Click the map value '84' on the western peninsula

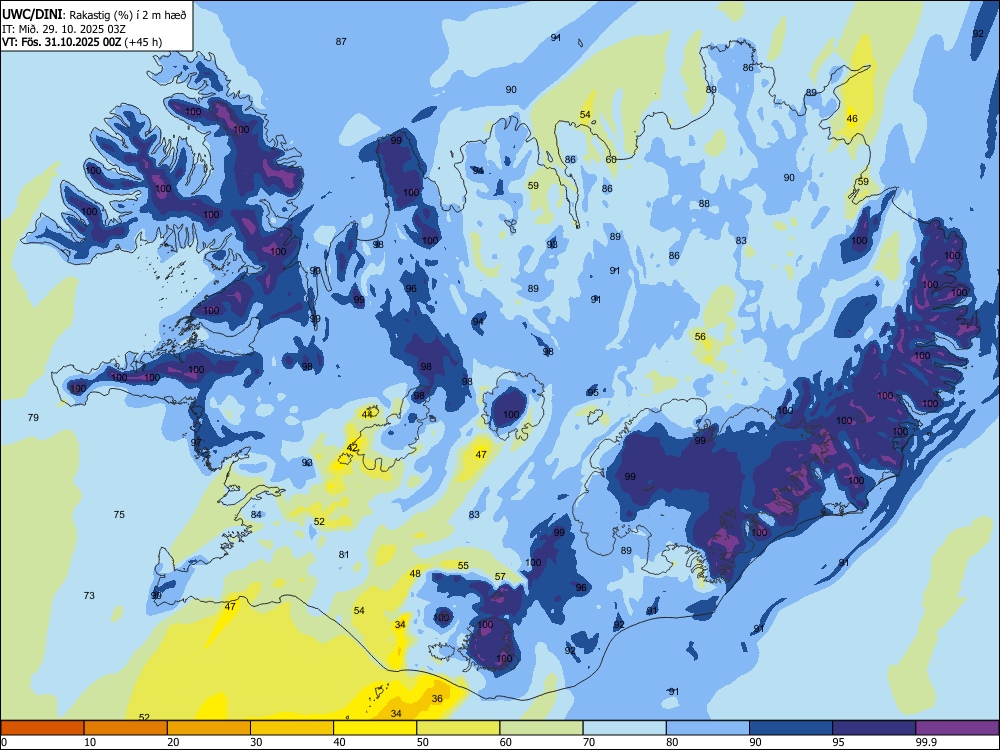[256, 515]
